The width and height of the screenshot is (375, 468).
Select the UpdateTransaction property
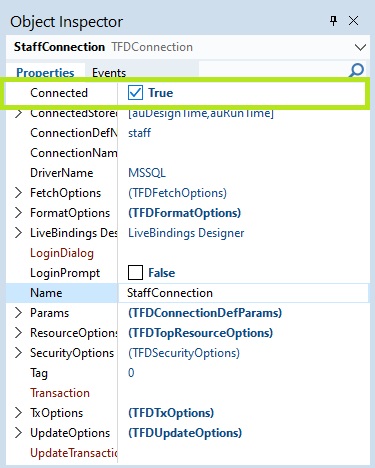pyautogui.click(x=74, y=453)
